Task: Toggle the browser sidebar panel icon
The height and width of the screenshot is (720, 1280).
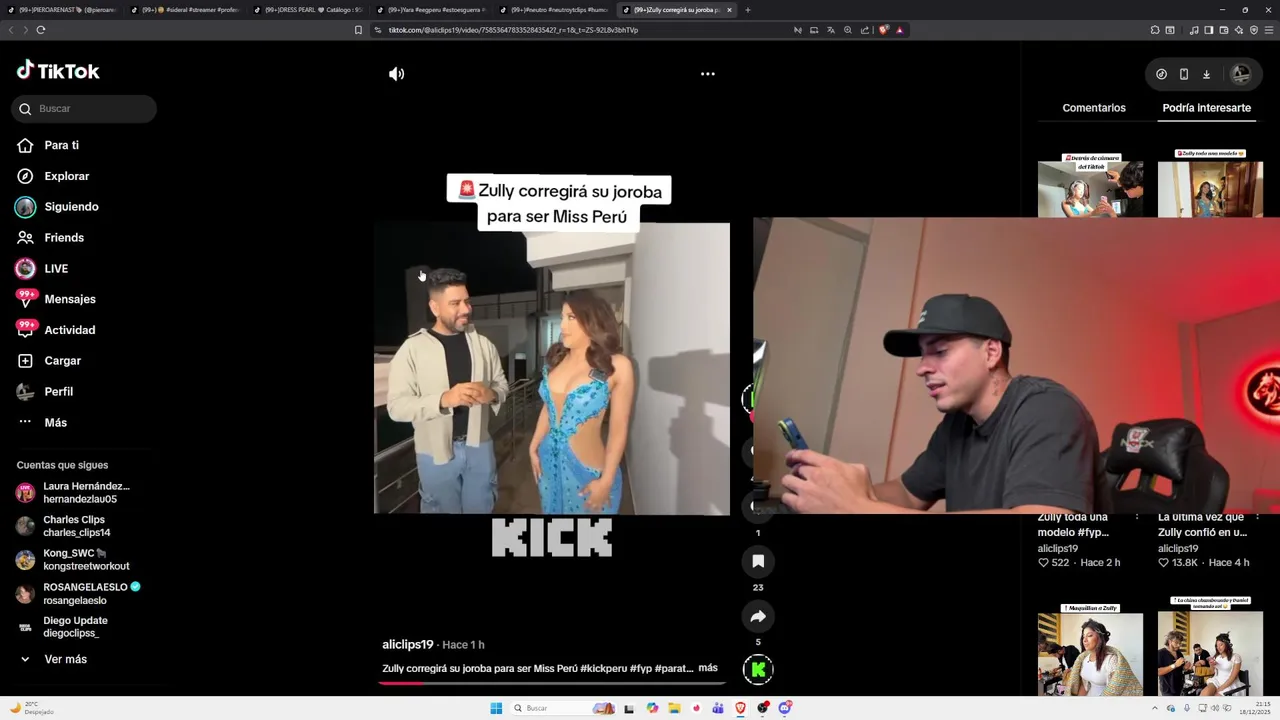Action: [1209, 30]
